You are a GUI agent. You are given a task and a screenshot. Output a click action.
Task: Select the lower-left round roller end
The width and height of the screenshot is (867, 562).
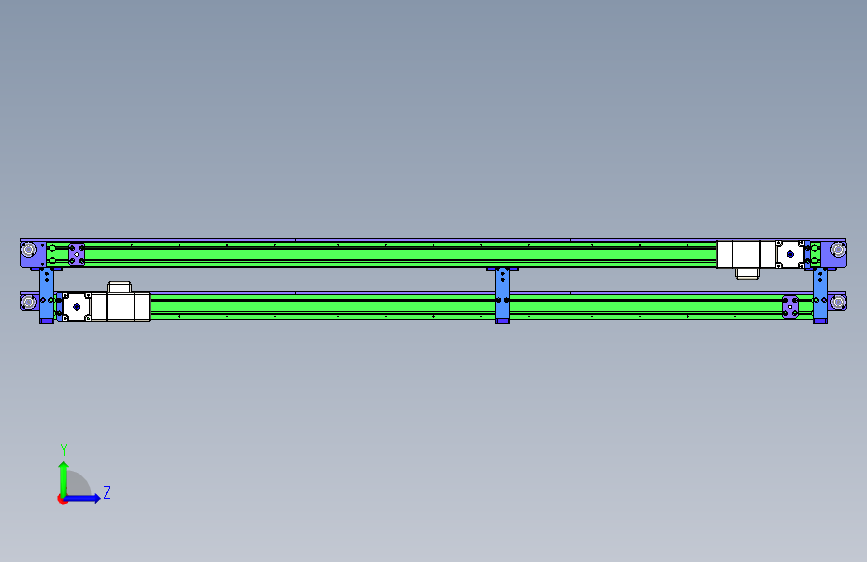click(29, 302)
